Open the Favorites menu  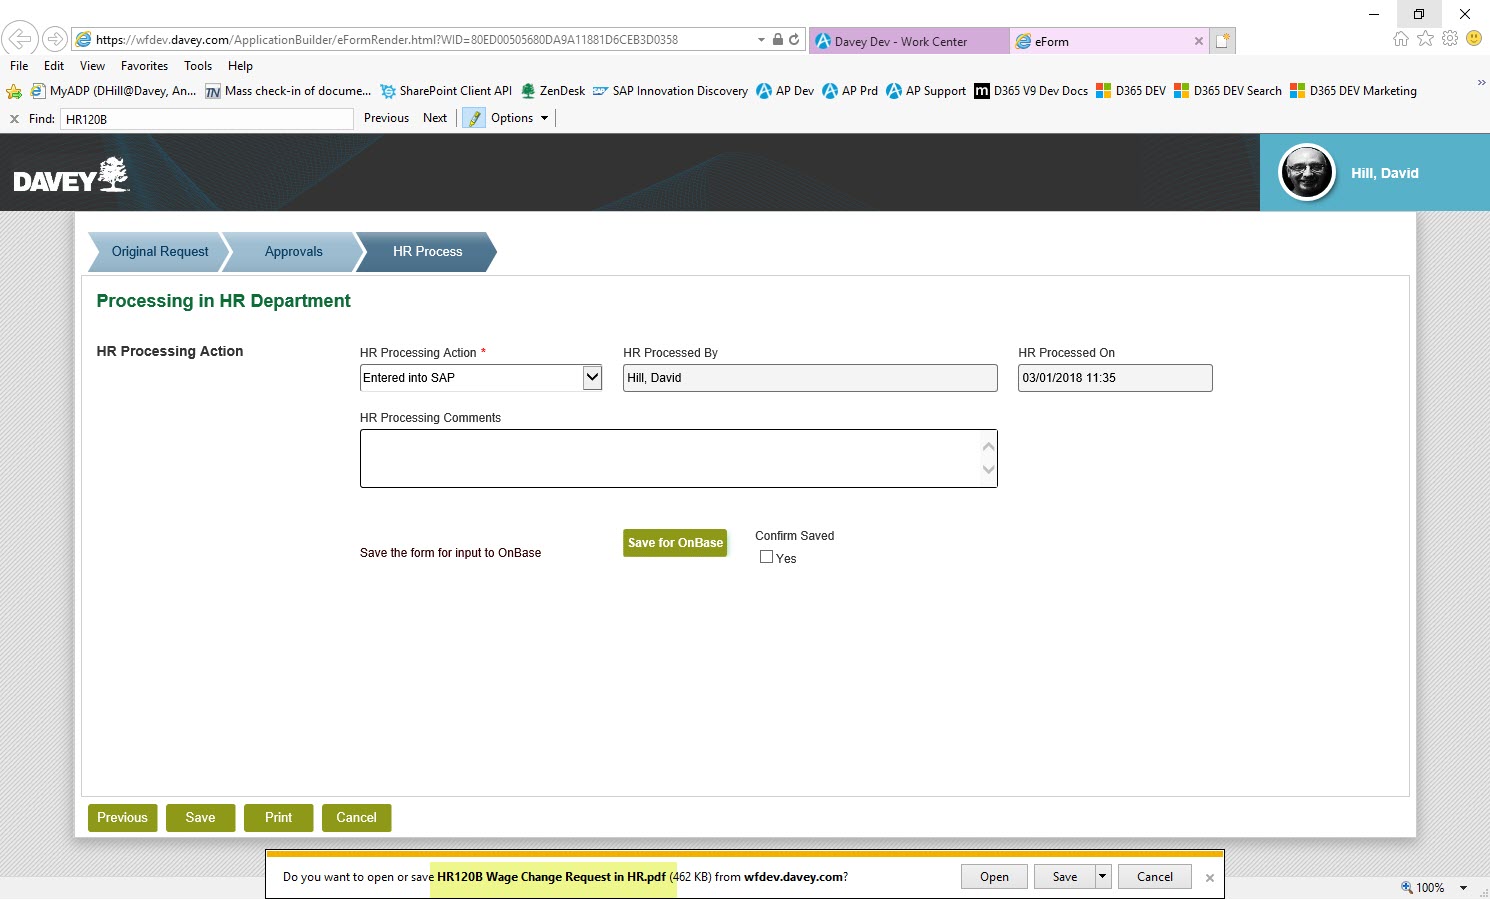click(x=144, y=66)
